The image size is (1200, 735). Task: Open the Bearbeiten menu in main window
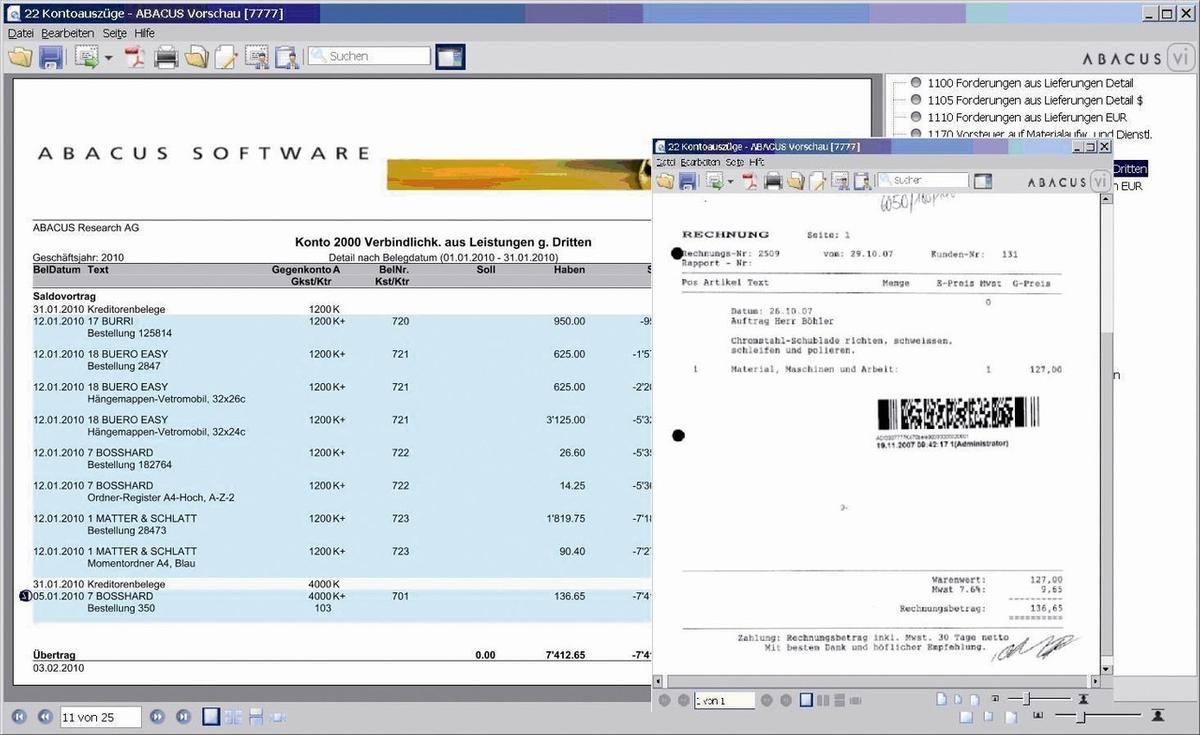[x=68, y=33]
